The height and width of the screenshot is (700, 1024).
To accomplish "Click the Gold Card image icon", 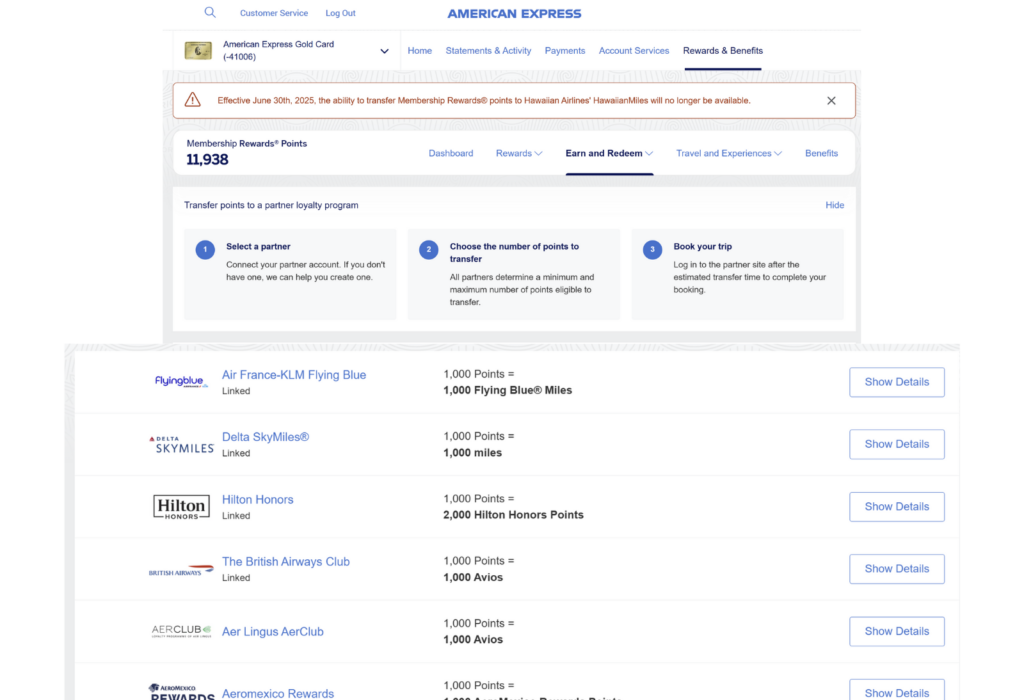I will pyautogui.click(x=198, y=51).
